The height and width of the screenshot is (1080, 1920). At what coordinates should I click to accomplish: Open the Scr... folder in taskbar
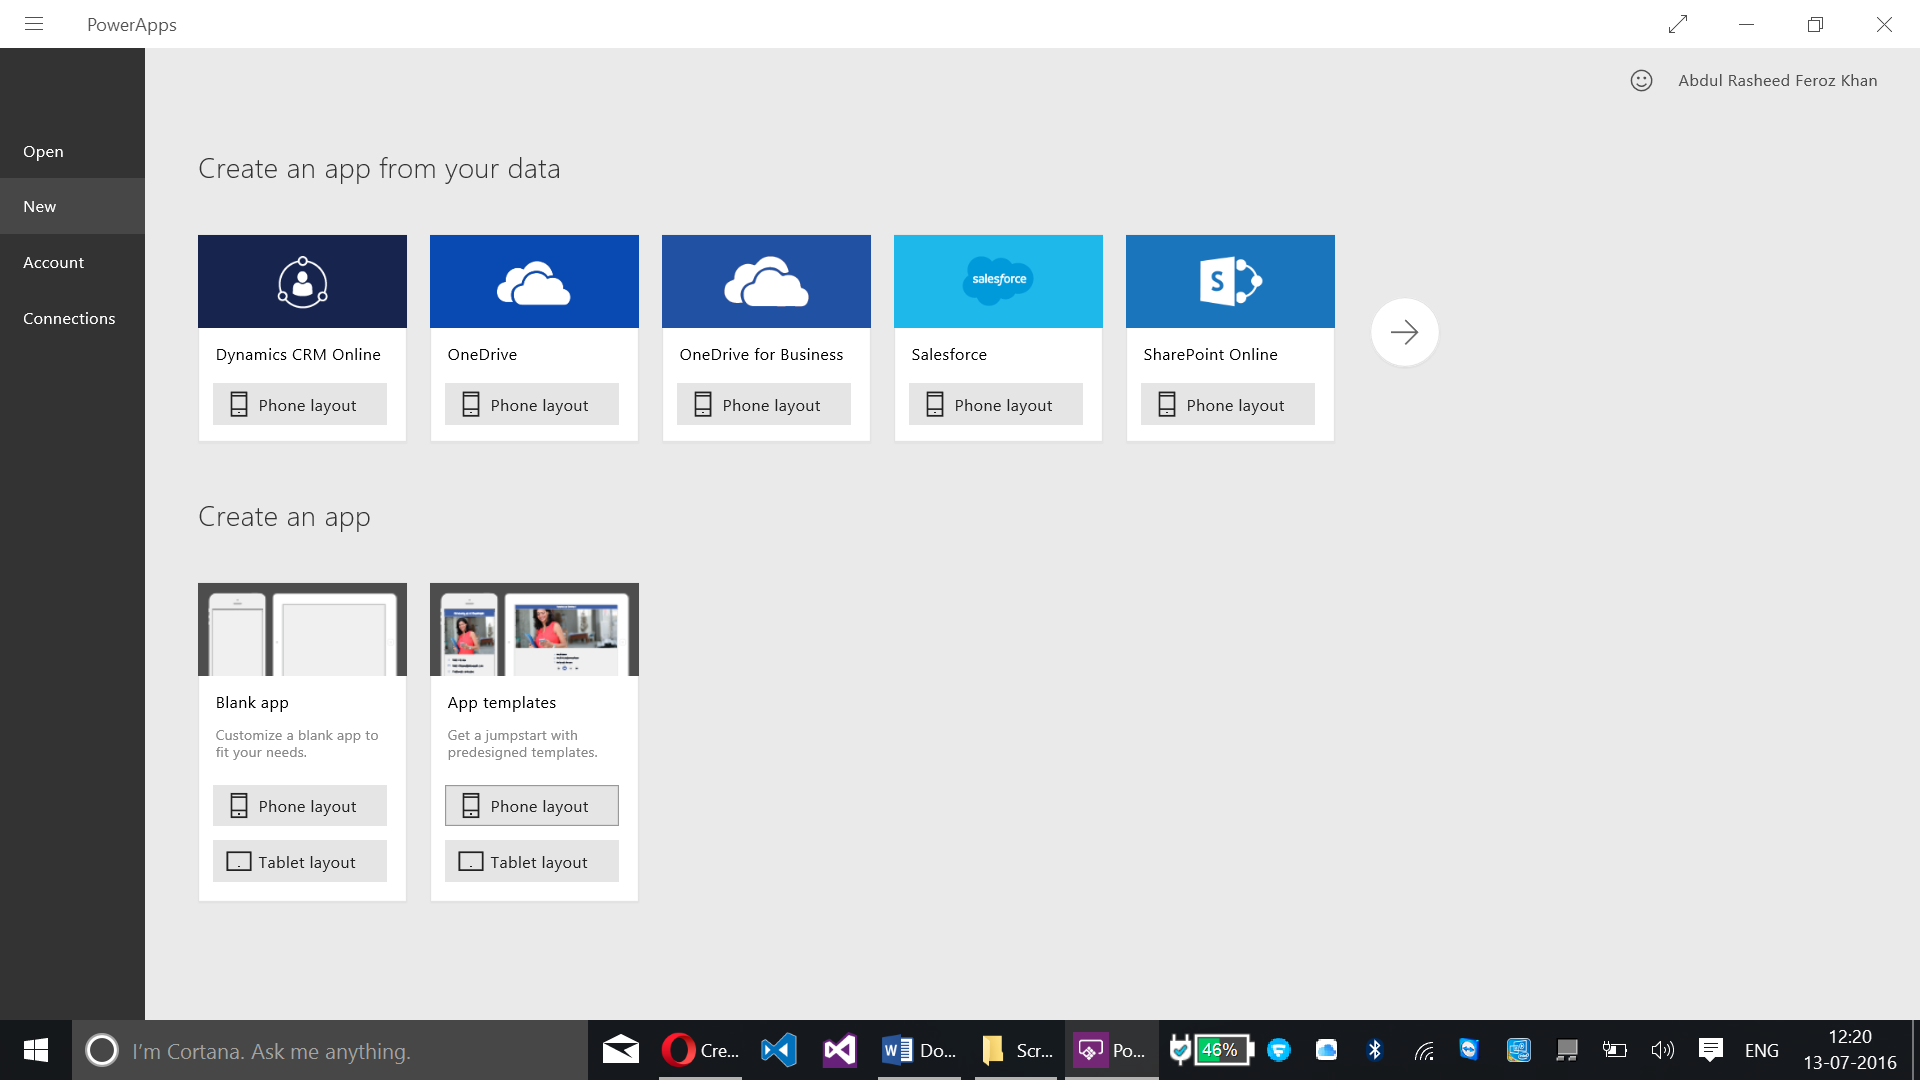1016,1050
